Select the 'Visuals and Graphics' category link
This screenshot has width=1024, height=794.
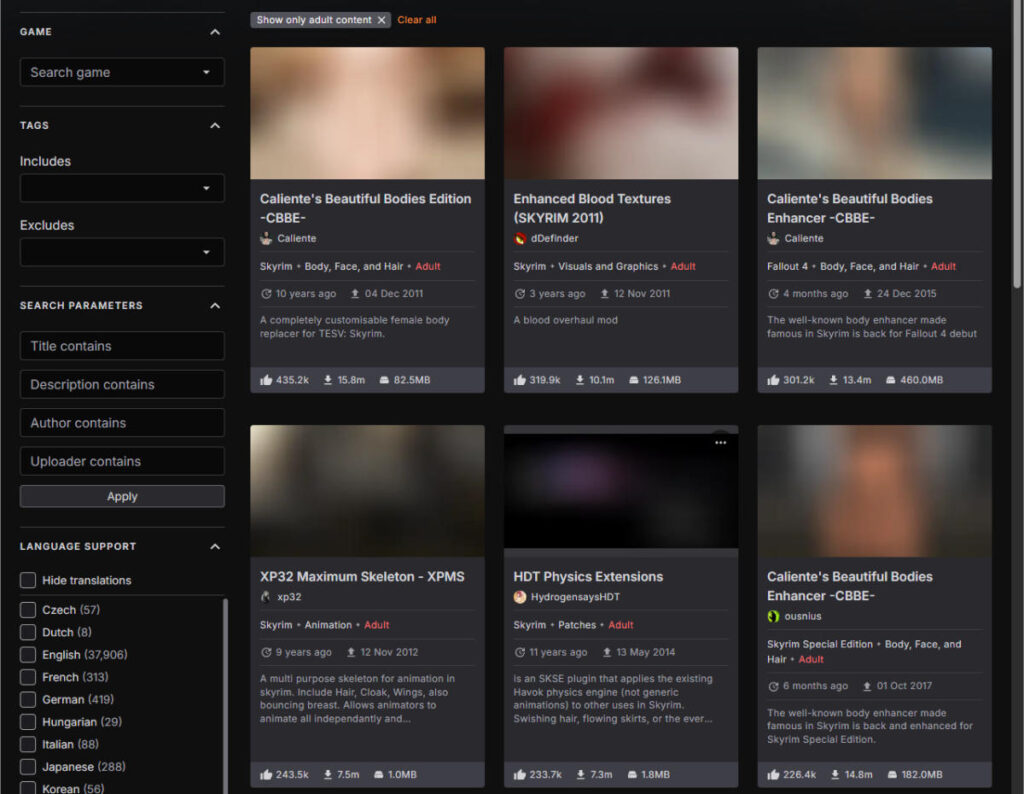(x=608, y=266)
